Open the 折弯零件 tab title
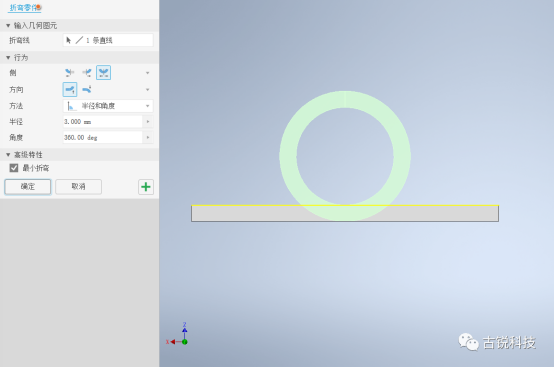The height and width of the screenshot is (368, 554). click(x=25, y=7)
